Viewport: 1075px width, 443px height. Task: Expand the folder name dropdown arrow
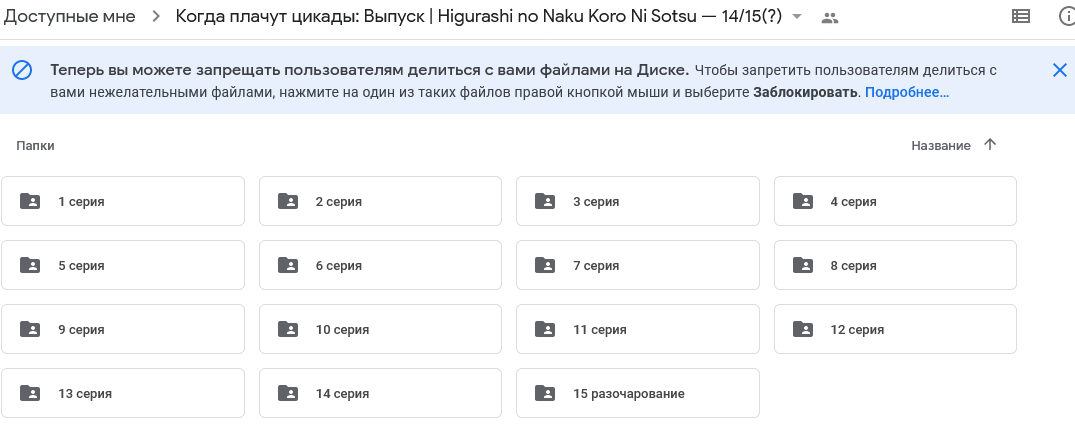[797, 17]
